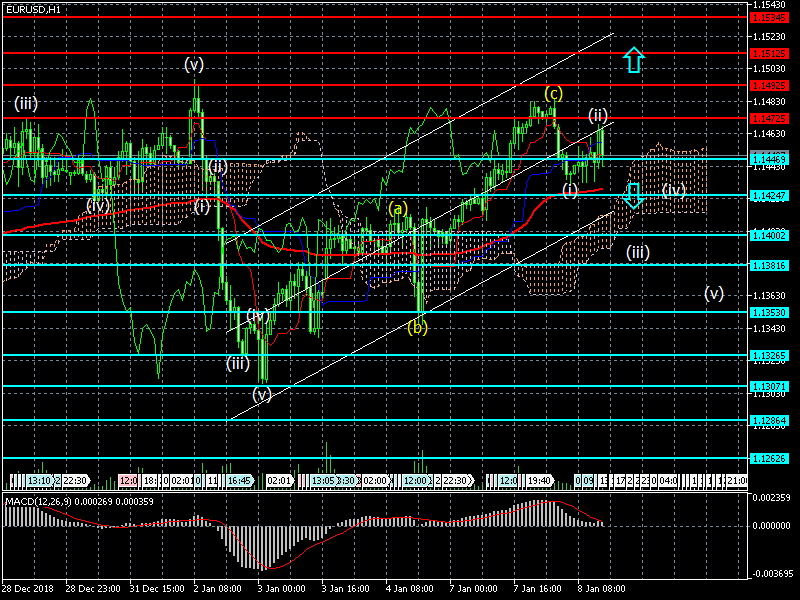The height and width of the screenshot is (600, 800).
Task: Click the 28 Dec 2018 time axis label
Action: tap(27, 589)
